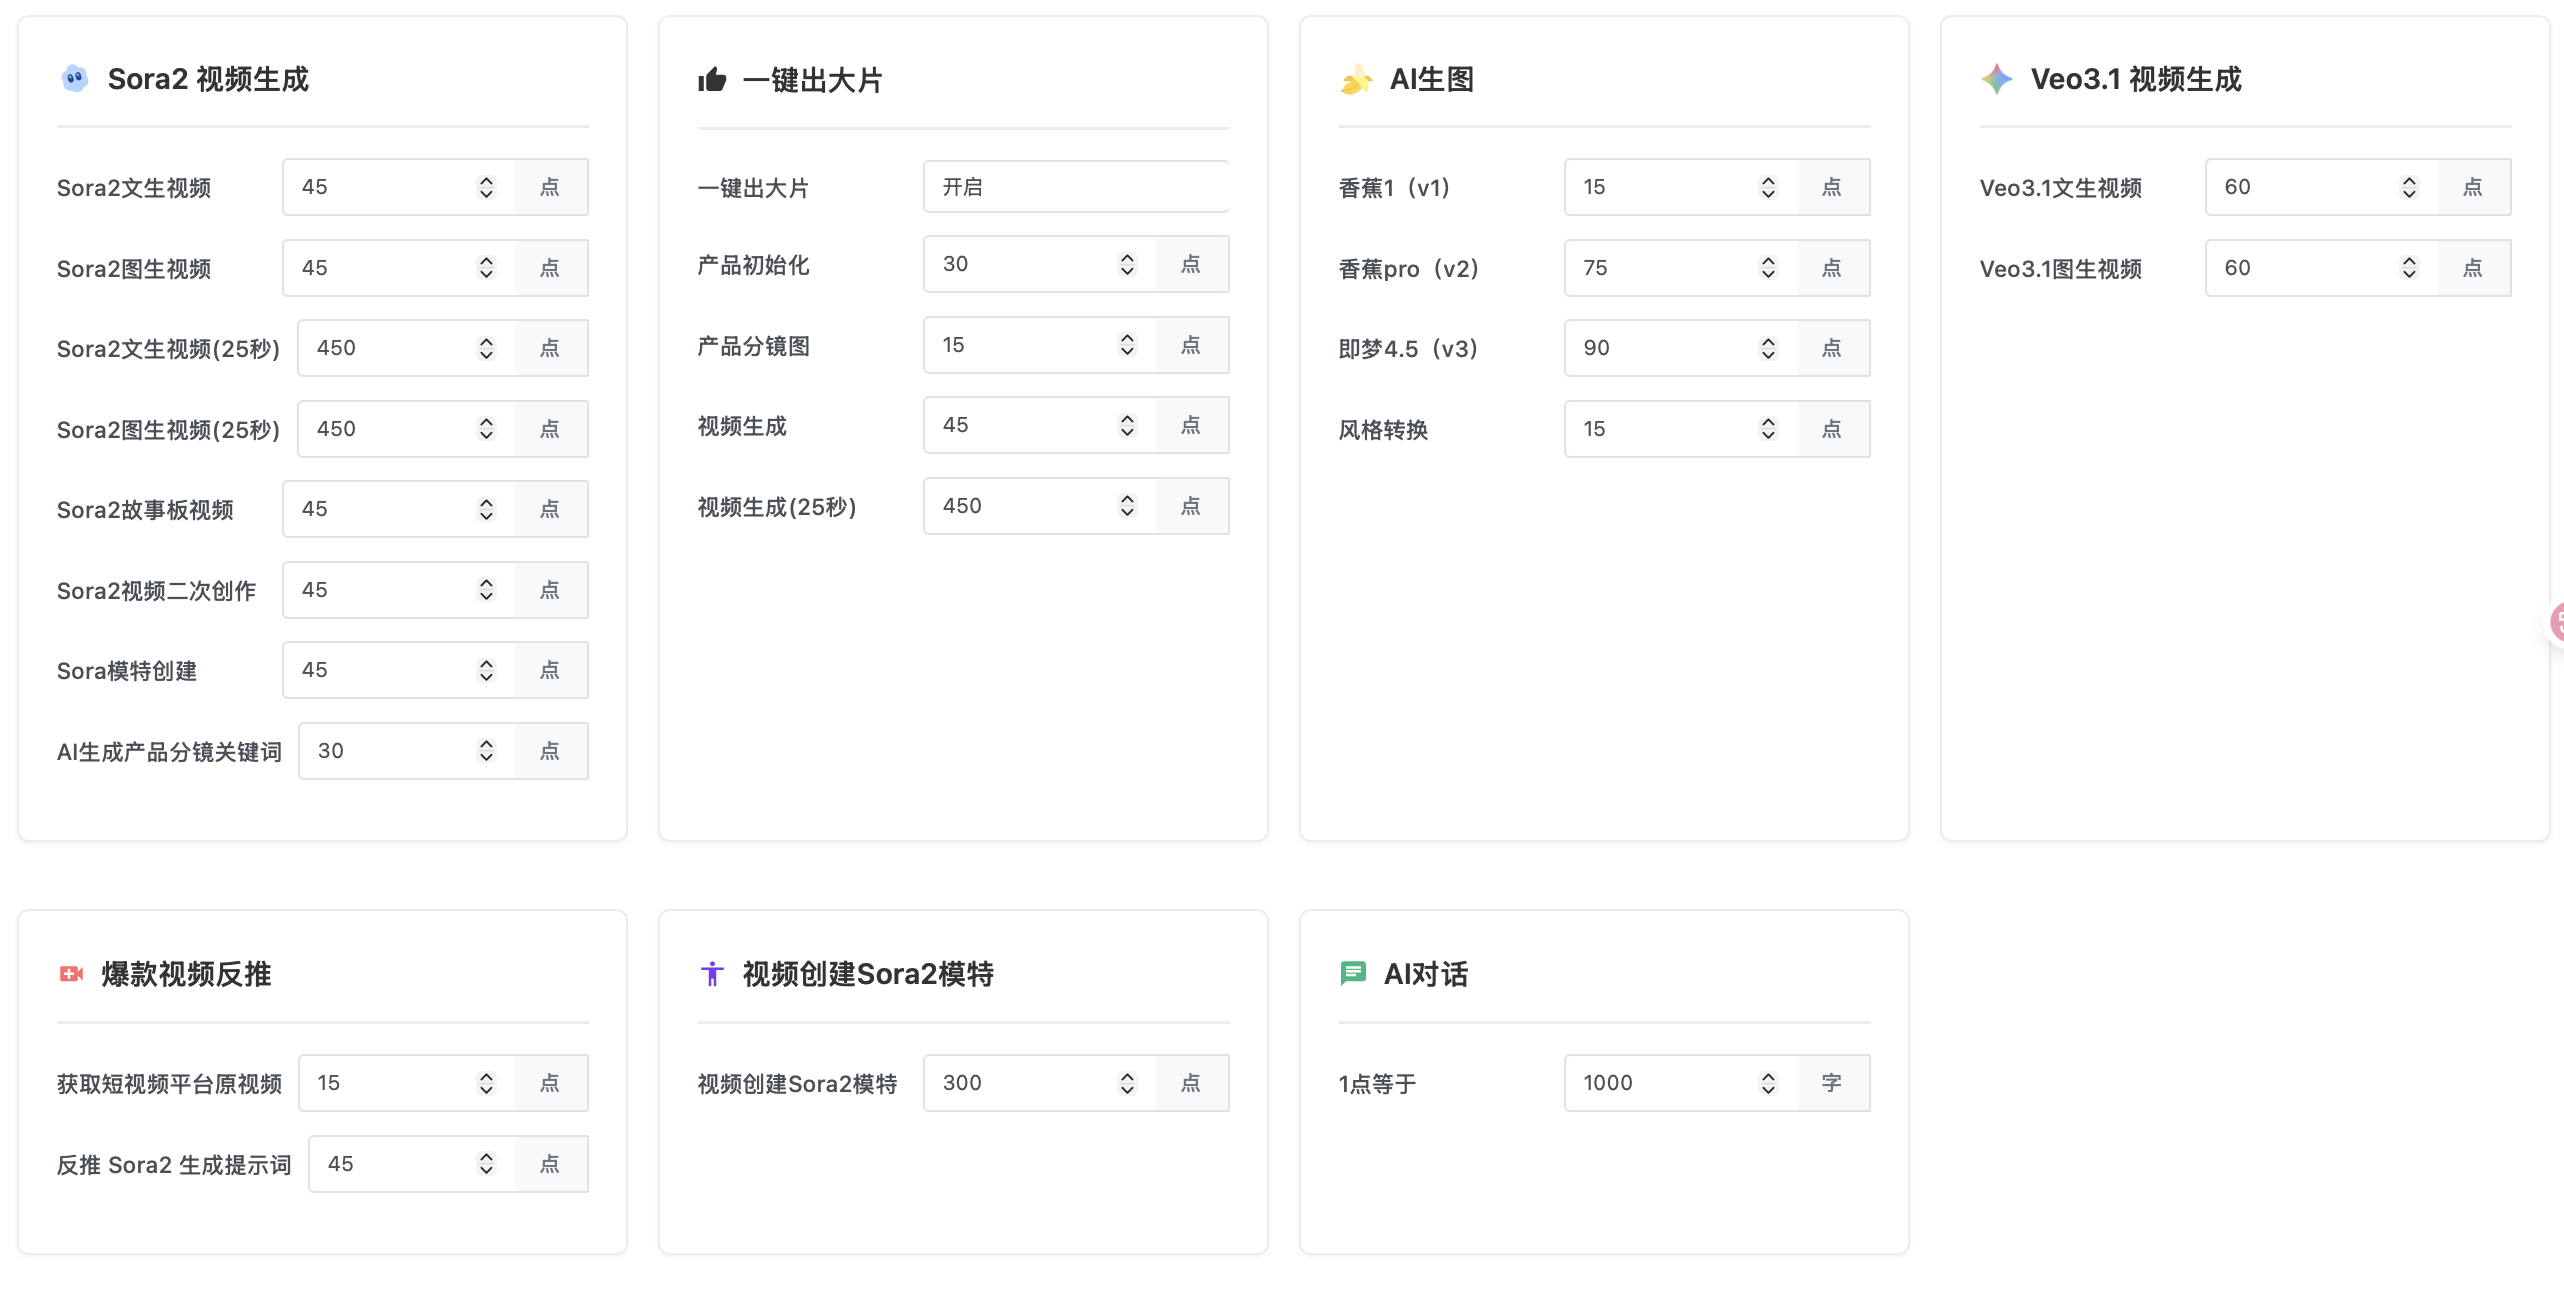
Task: Click the red camera icon for 爆款视频反推
Action: [x=71, y=974]
